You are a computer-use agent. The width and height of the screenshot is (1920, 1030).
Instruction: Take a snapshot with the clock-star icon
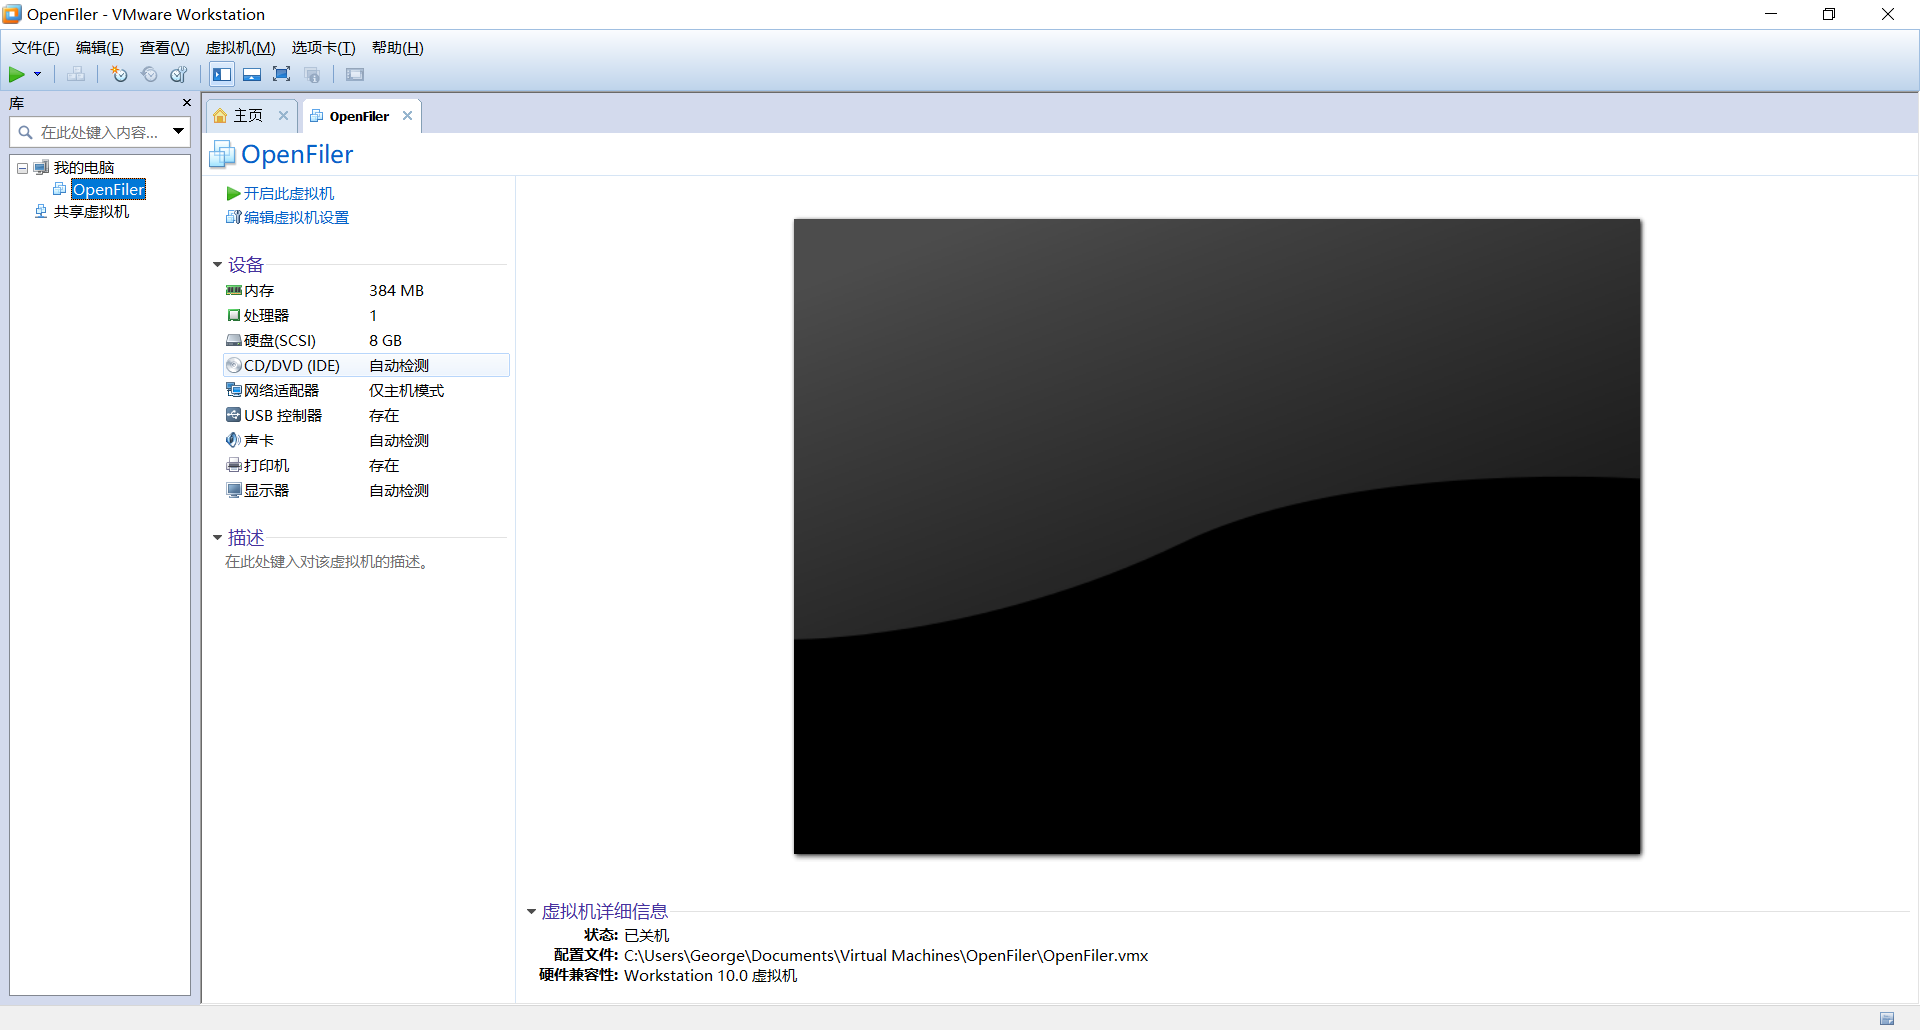click(x=119, y=74)
